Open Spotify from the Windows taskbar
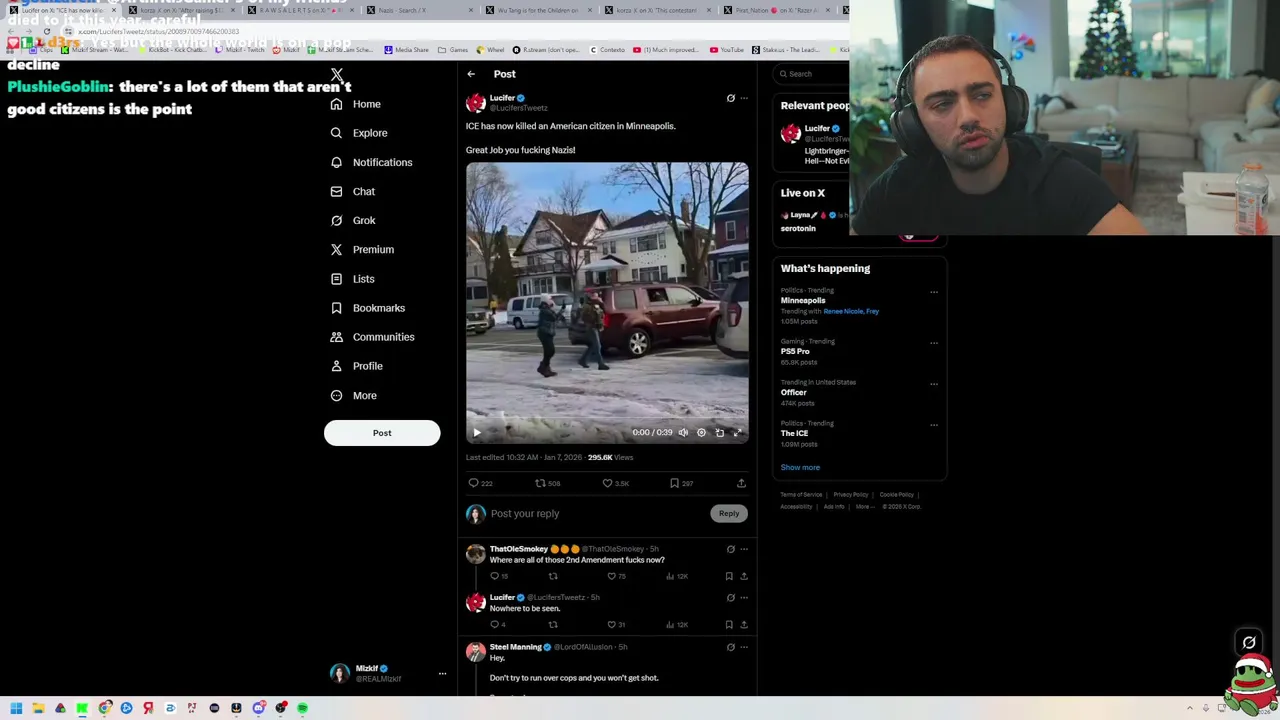This screenshot has width=1280, height=720. [x=302, y=708]
